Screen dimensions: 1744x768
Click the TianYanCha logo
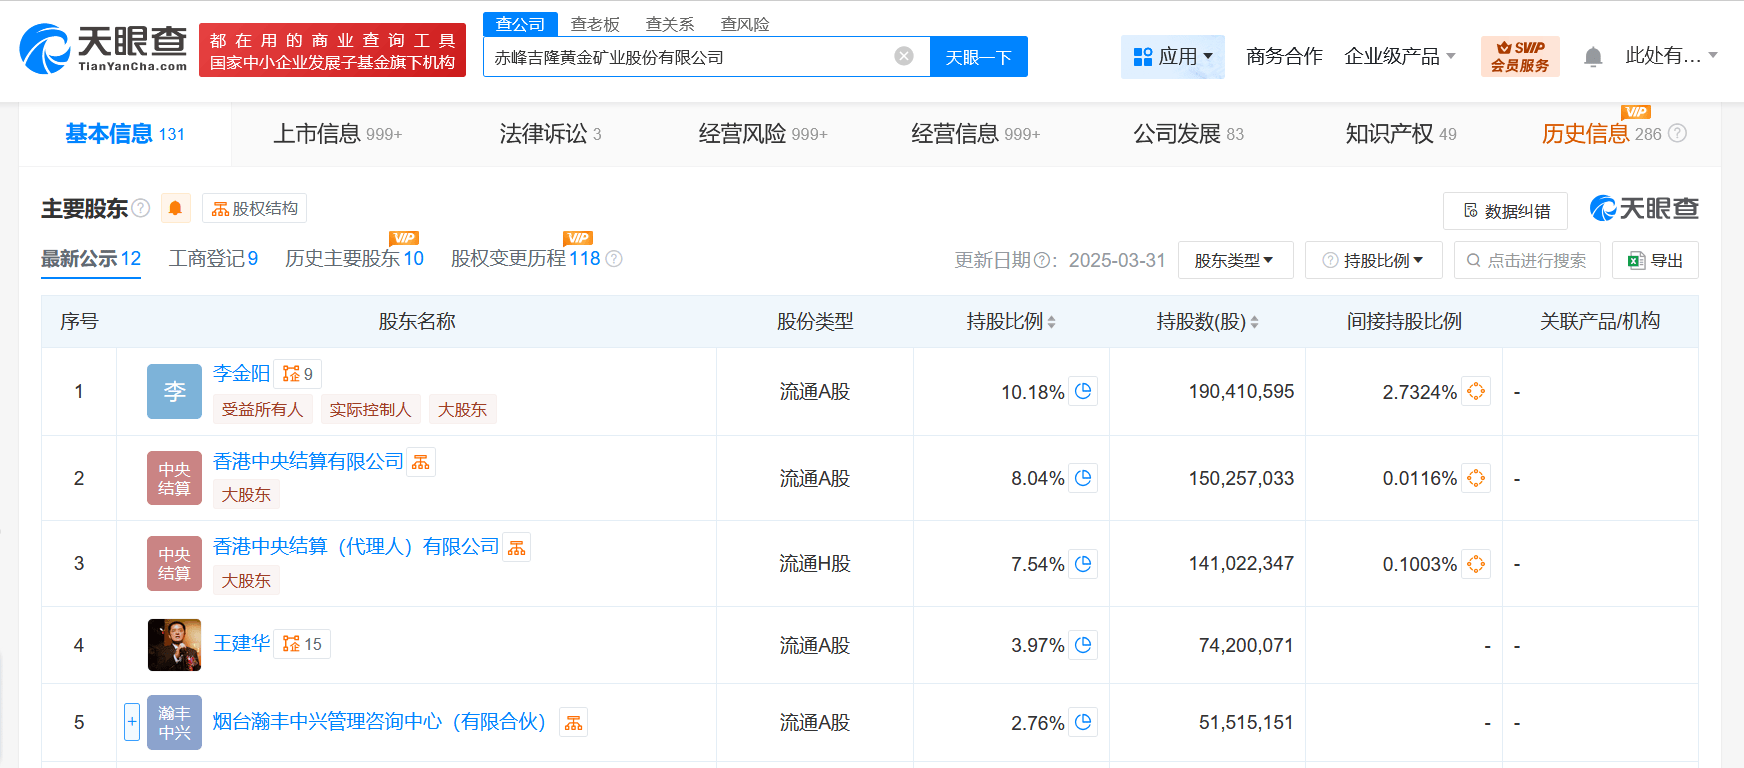(104, 49)
